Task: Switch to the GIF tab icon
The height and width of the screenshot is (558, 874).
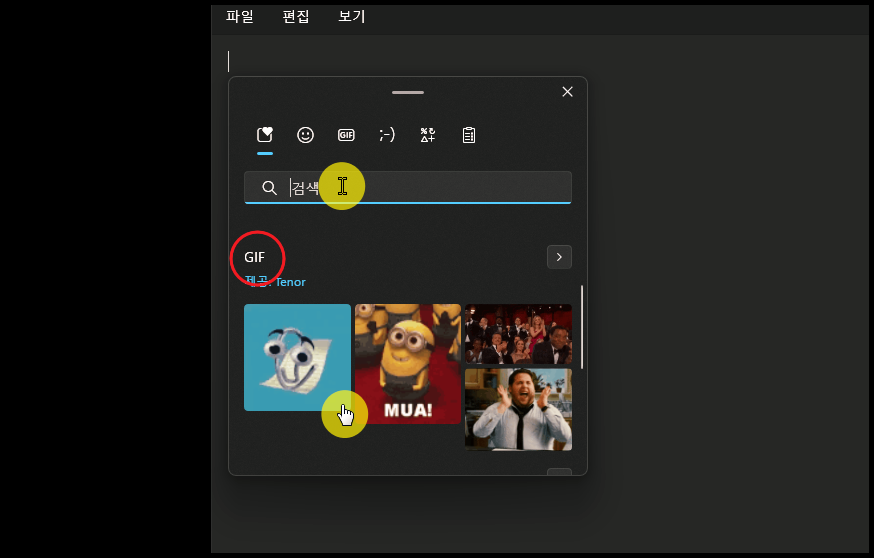Action: (346, 135)
